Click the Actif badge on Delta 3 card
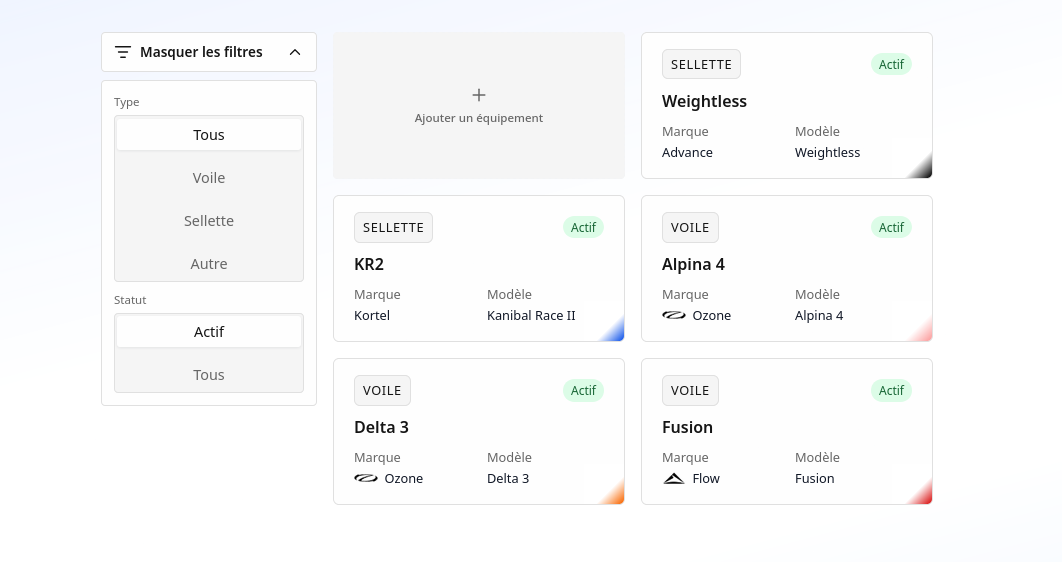This screenshot has width=1062, height=562. pyautogui.click(x=583, y=391)
